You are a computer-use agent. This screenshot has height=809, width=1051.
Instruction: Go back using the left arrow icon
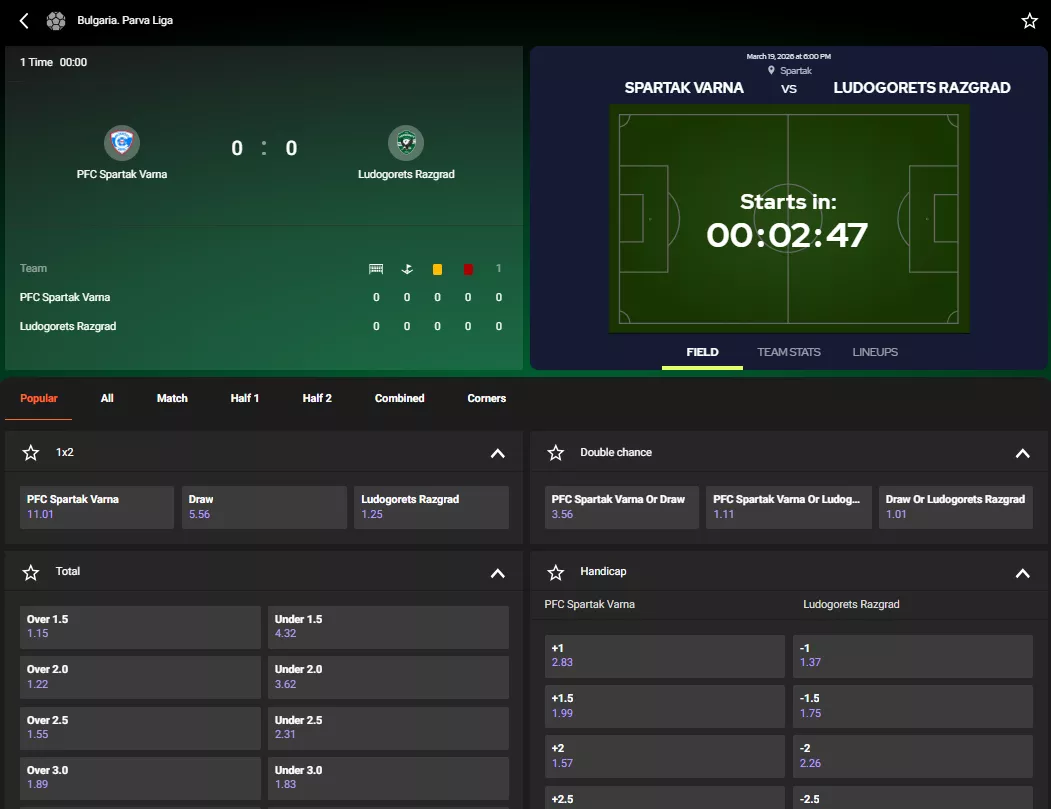pyautogui.click(x=24, y=21)
